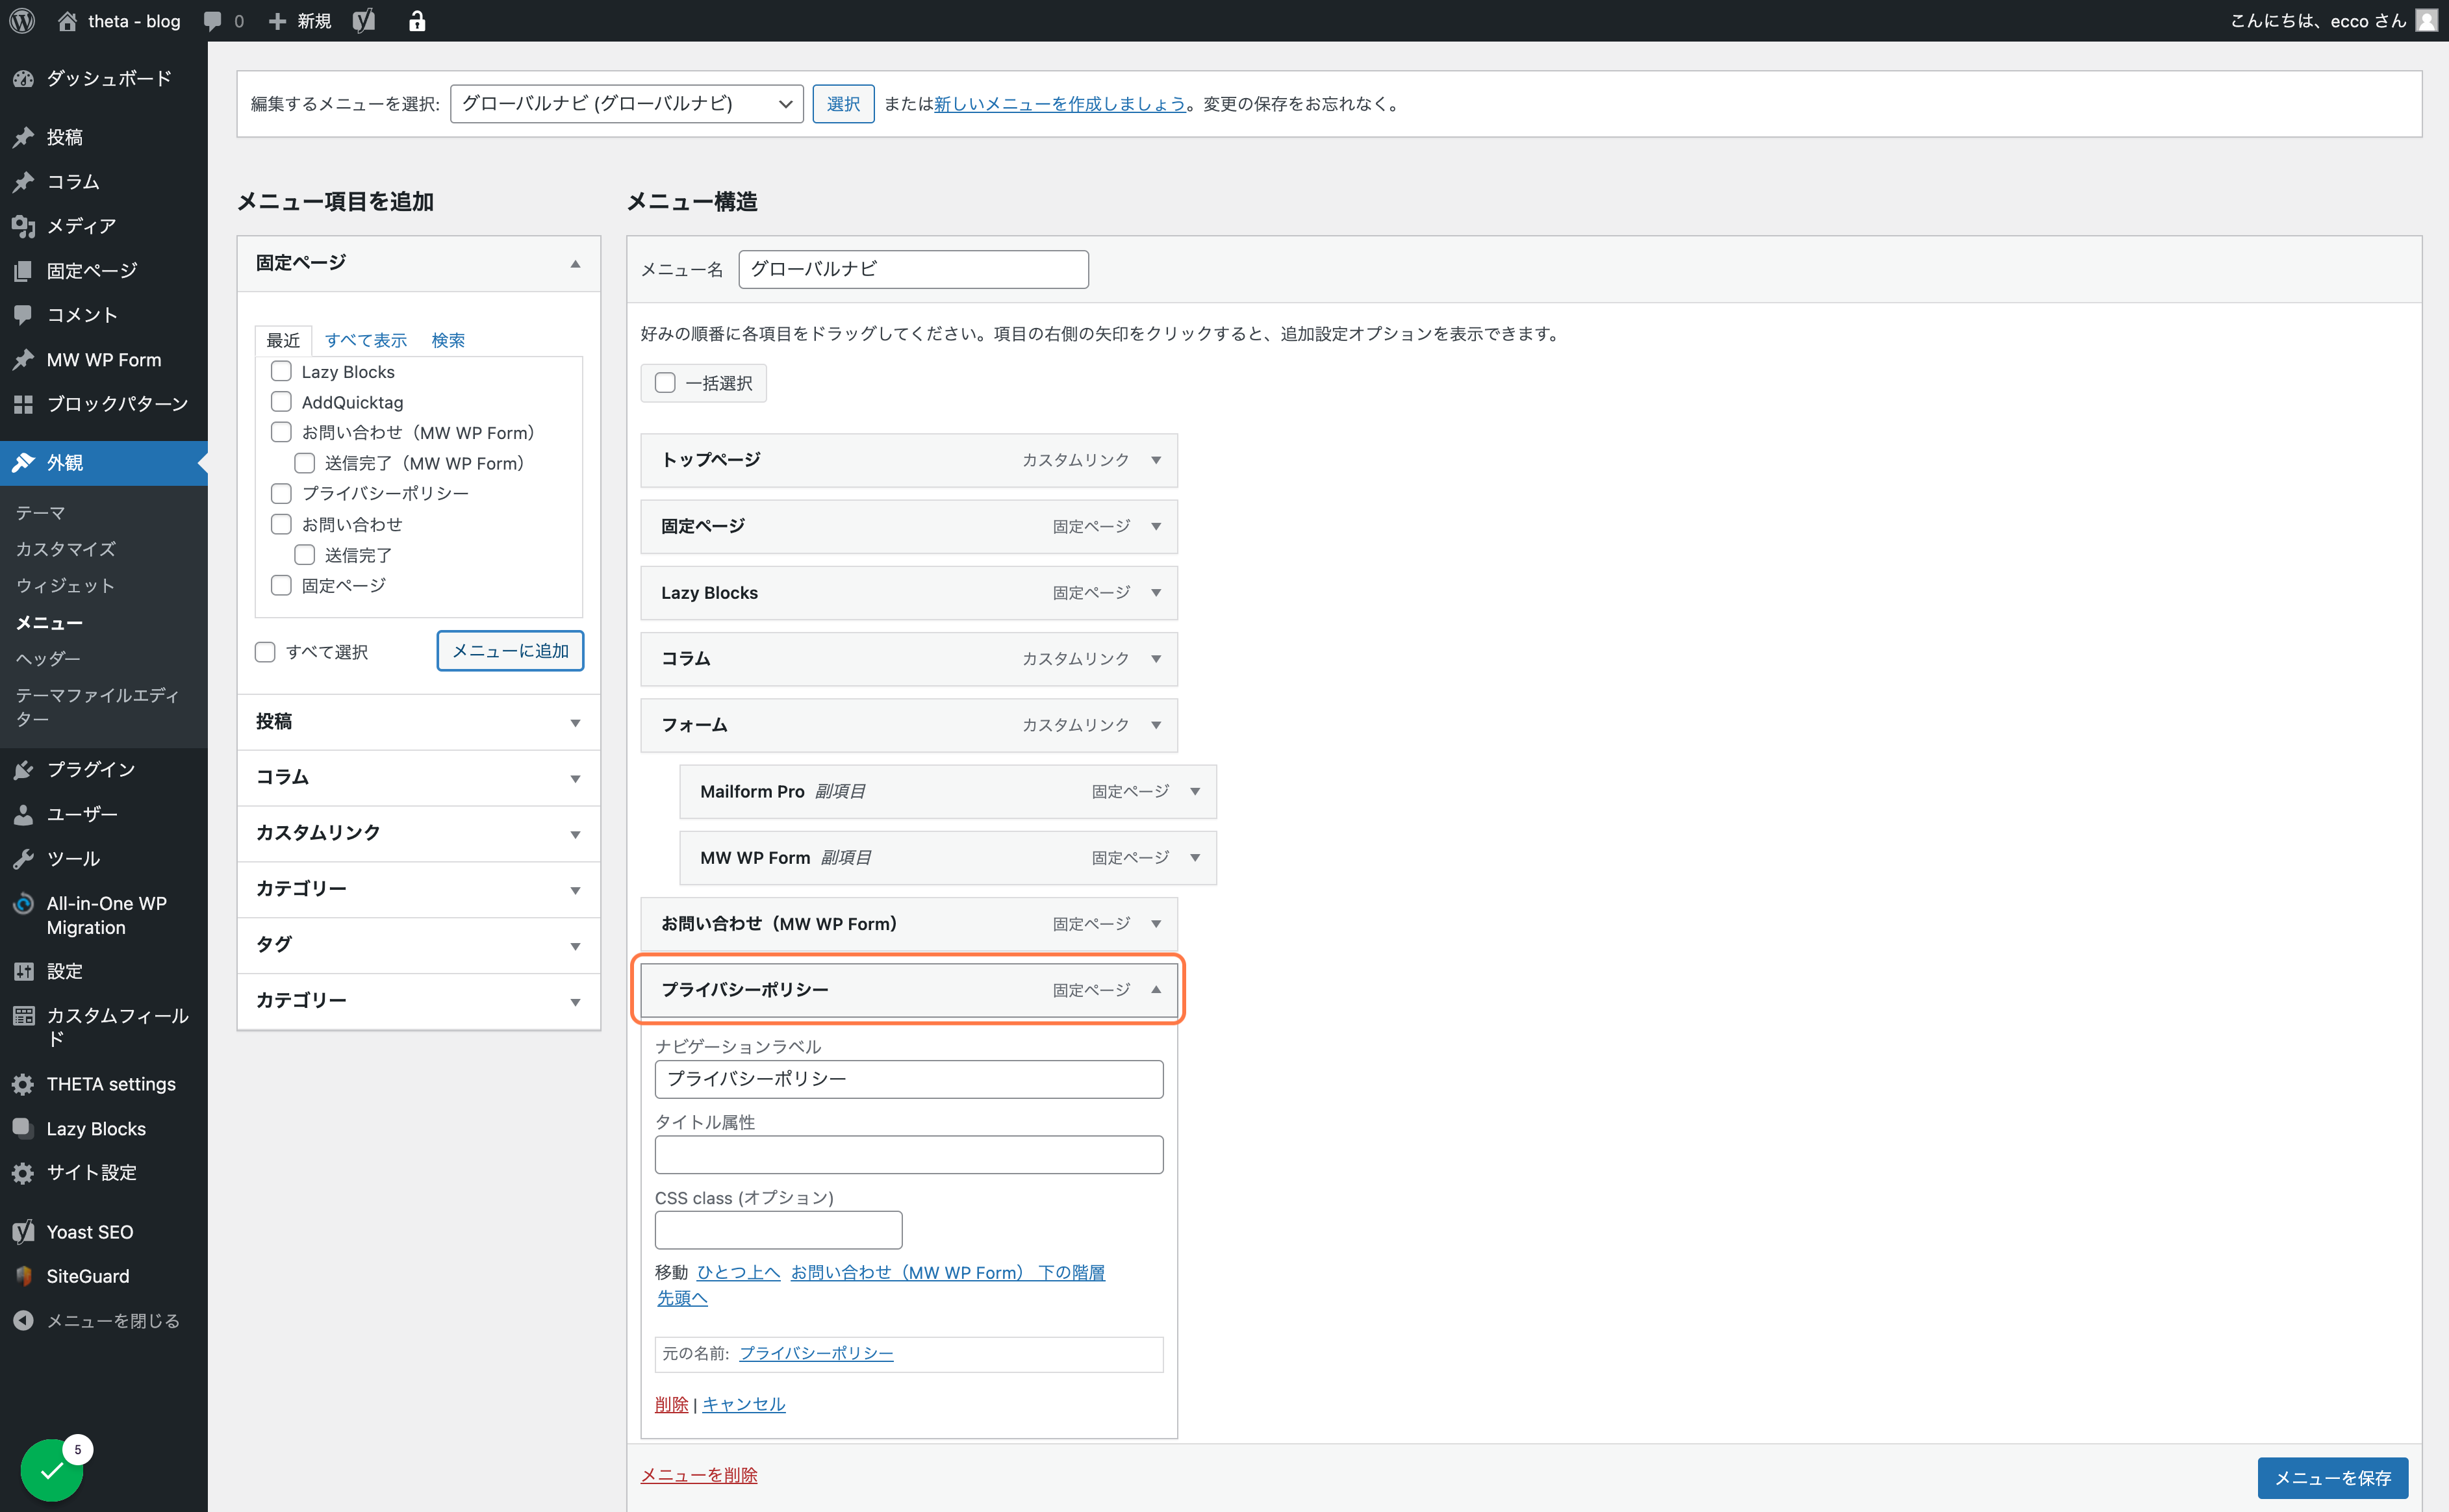2449x1512 pixels.
Task: Switch to 検索 tab
Action: pos(448,340)
